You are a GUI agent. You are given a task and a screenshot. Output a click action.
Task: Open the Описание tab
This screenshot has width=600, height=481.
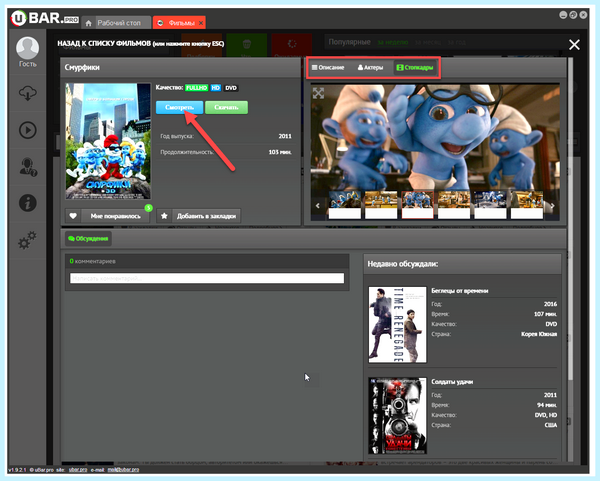coord(328,67)
